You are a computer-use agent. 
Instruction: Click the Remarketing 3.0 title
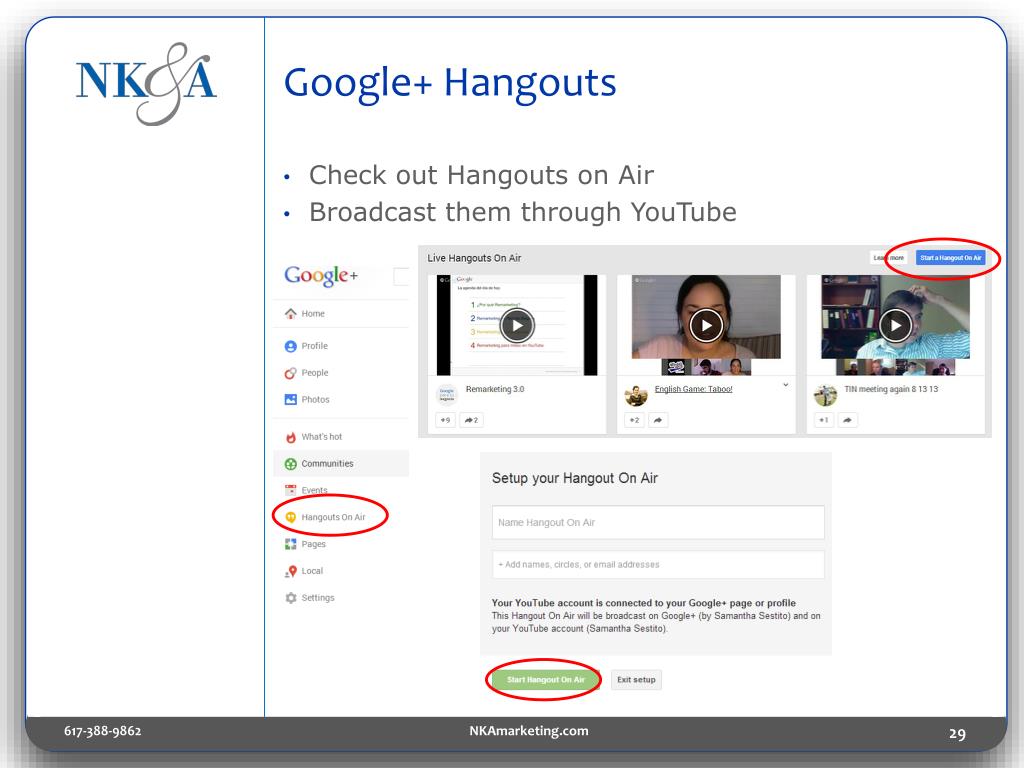click(x=495, y=389)
